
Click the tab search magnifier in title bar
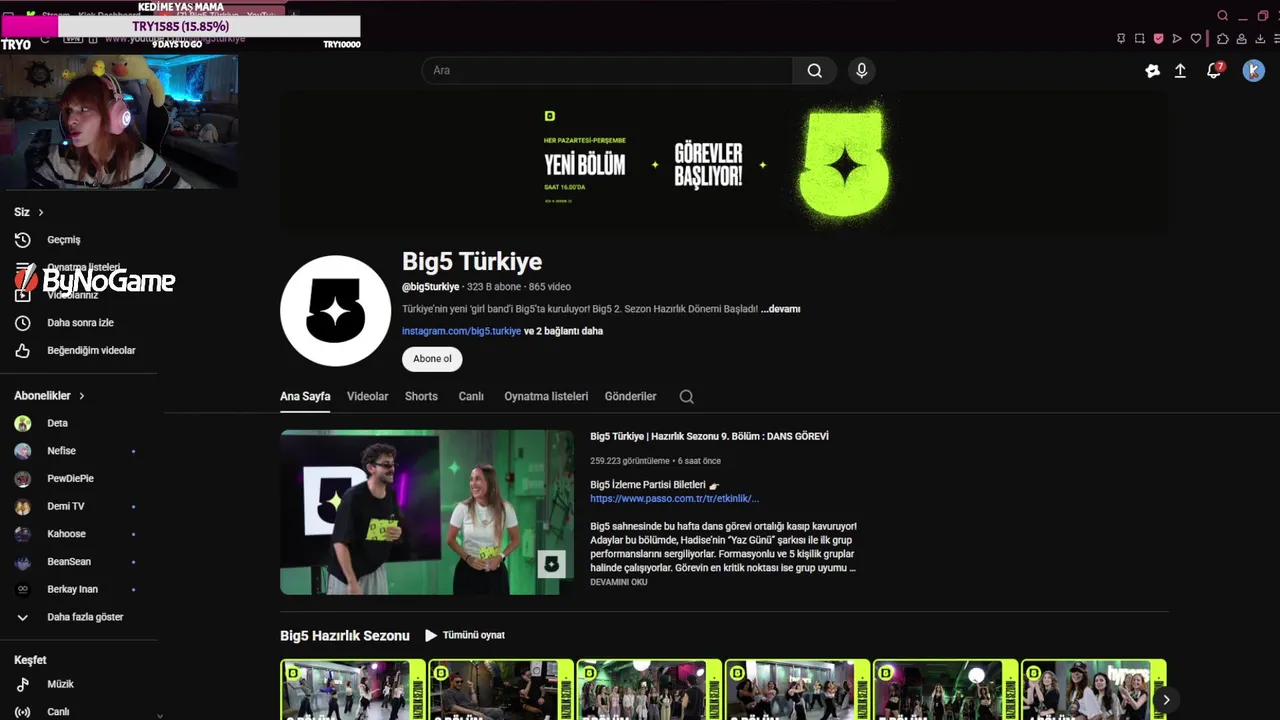[1222, 15]
